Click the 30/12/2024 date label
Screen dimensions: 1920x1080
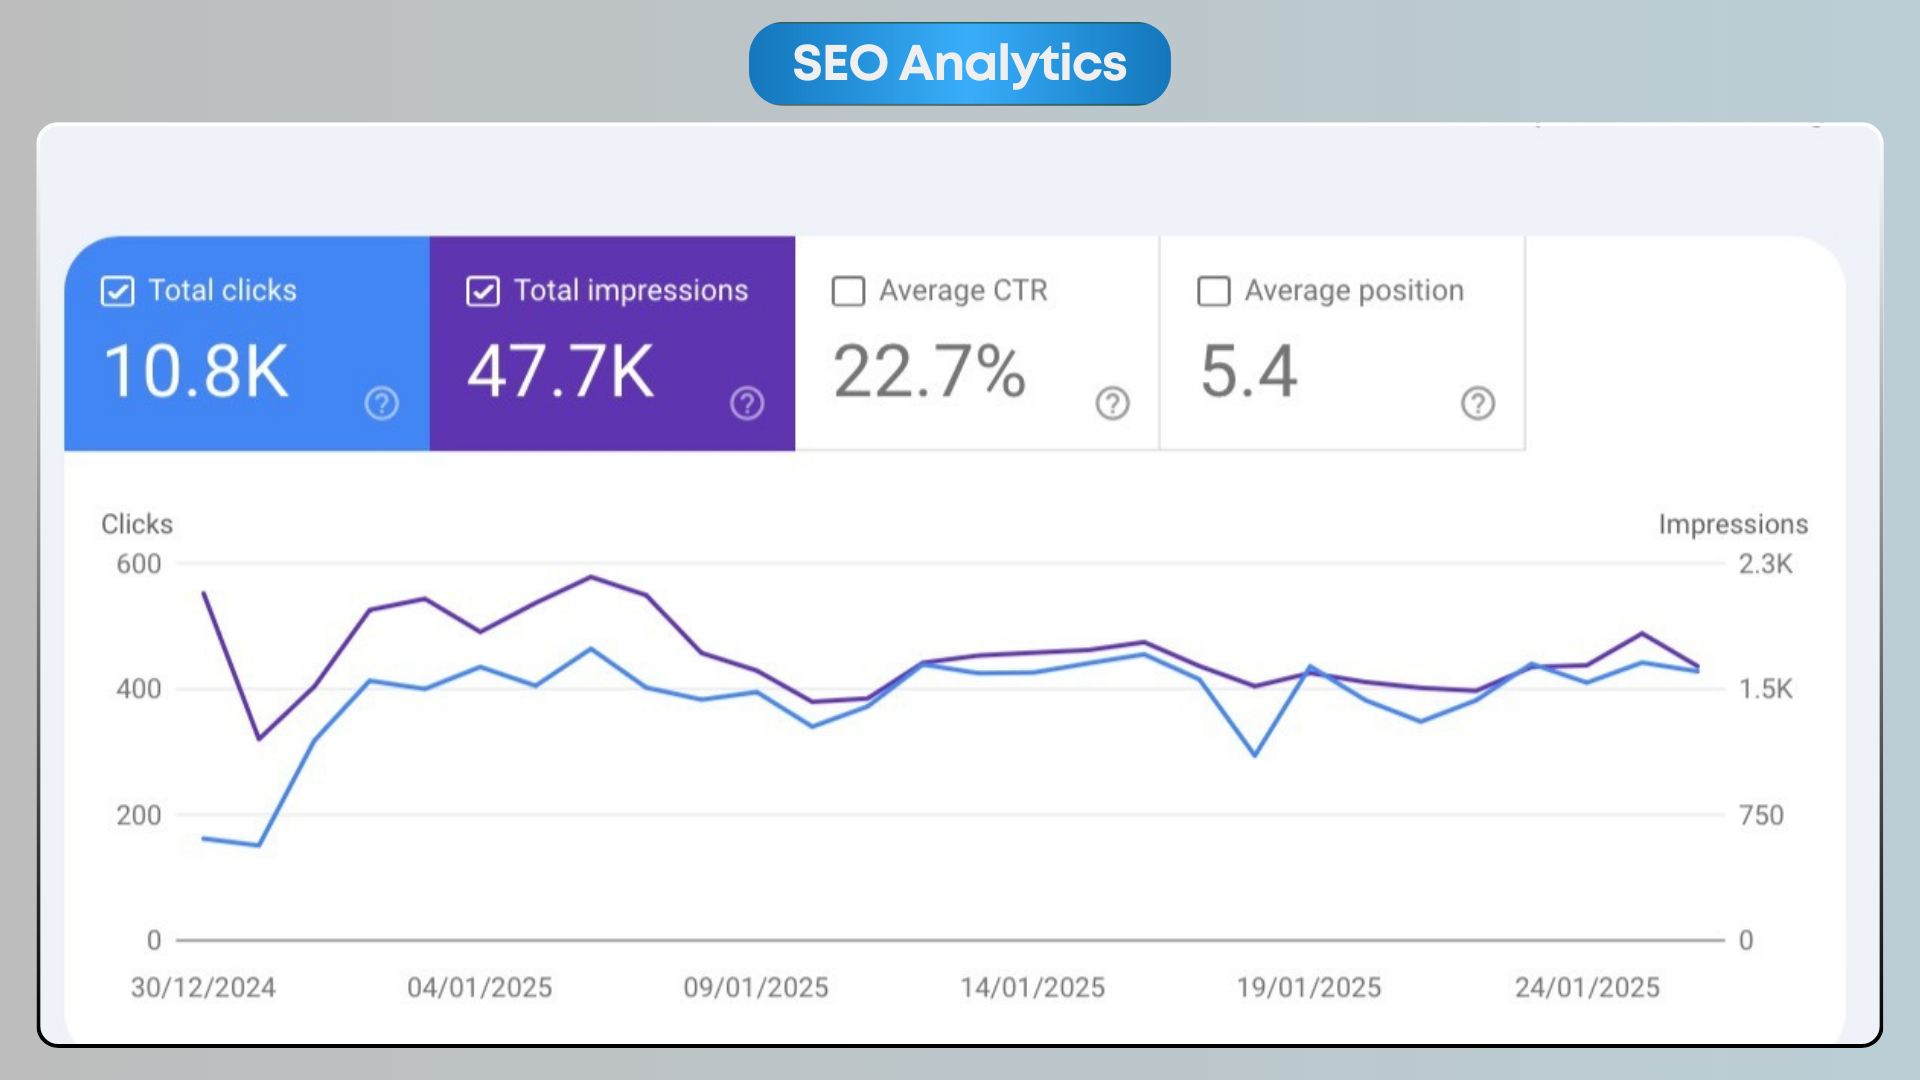point(203,987)
